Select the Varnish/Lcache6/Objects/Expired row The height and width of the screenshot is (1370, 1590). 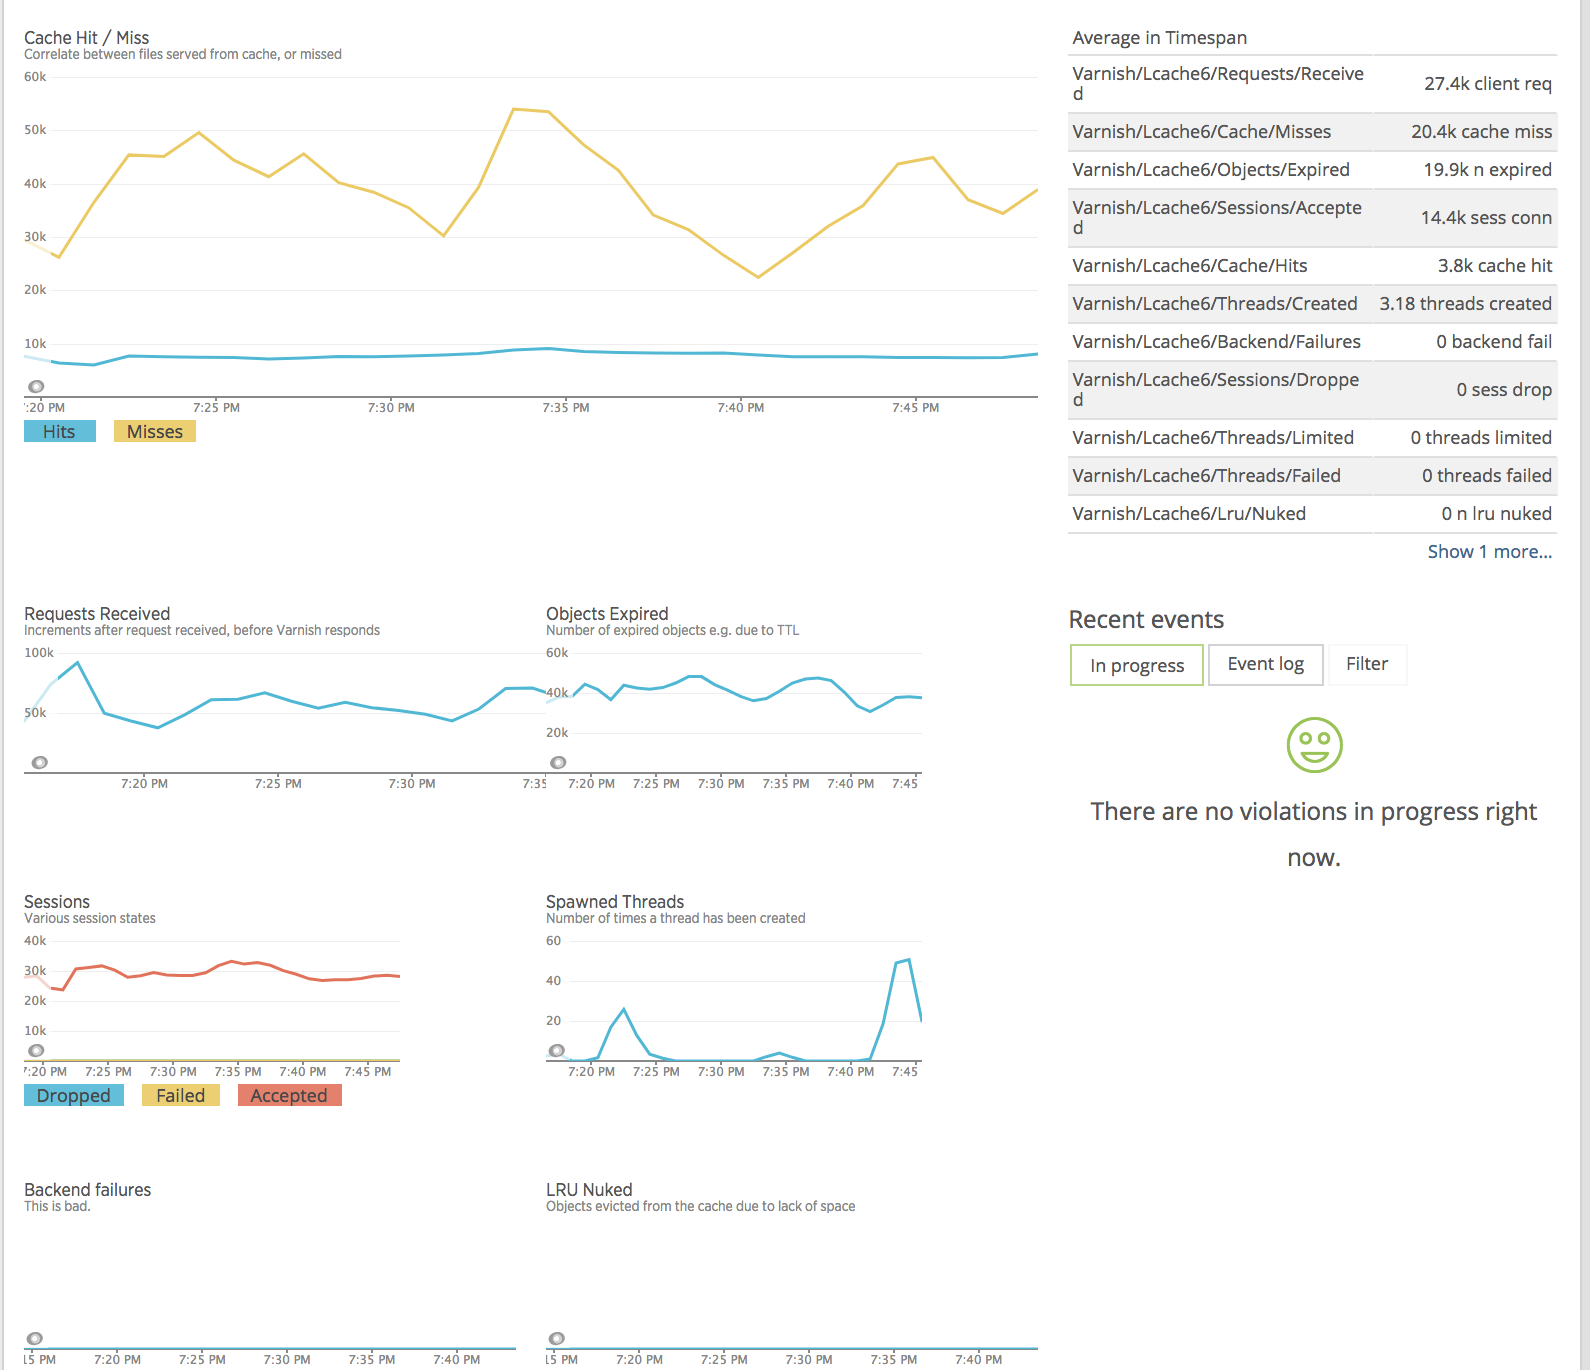click(x=1312, y=170)
